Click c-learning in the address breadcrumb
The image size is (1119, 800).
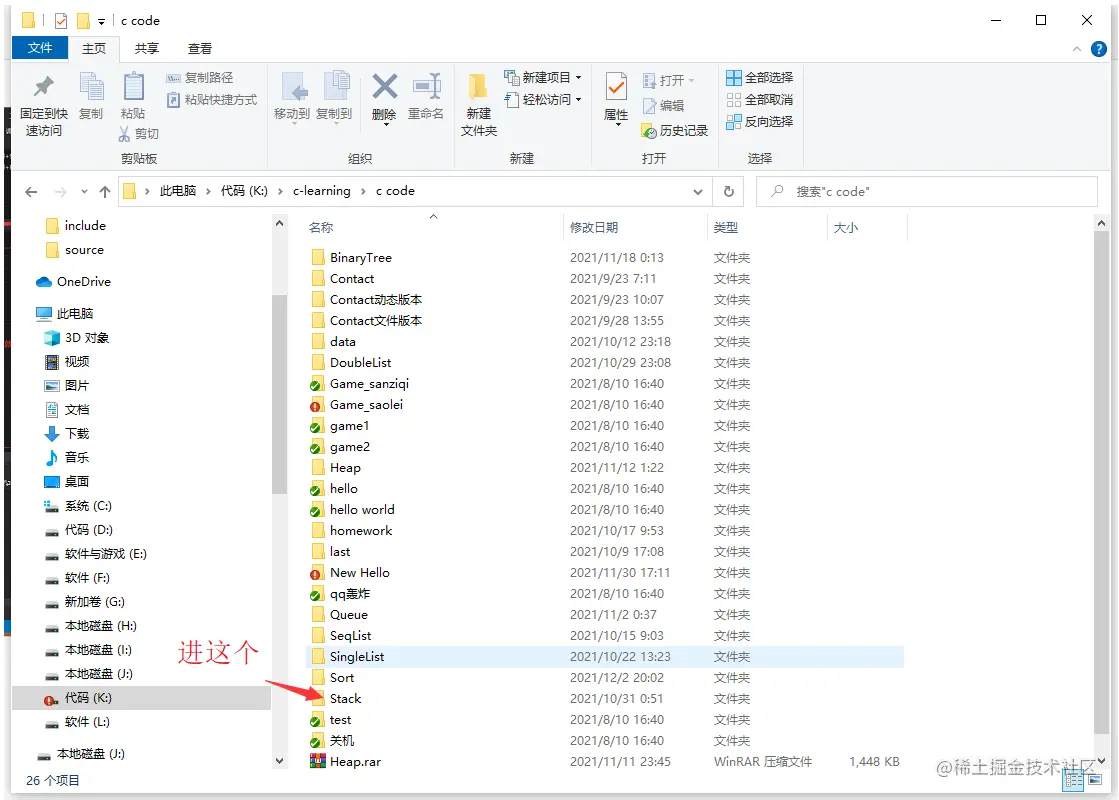click(322, 191)
